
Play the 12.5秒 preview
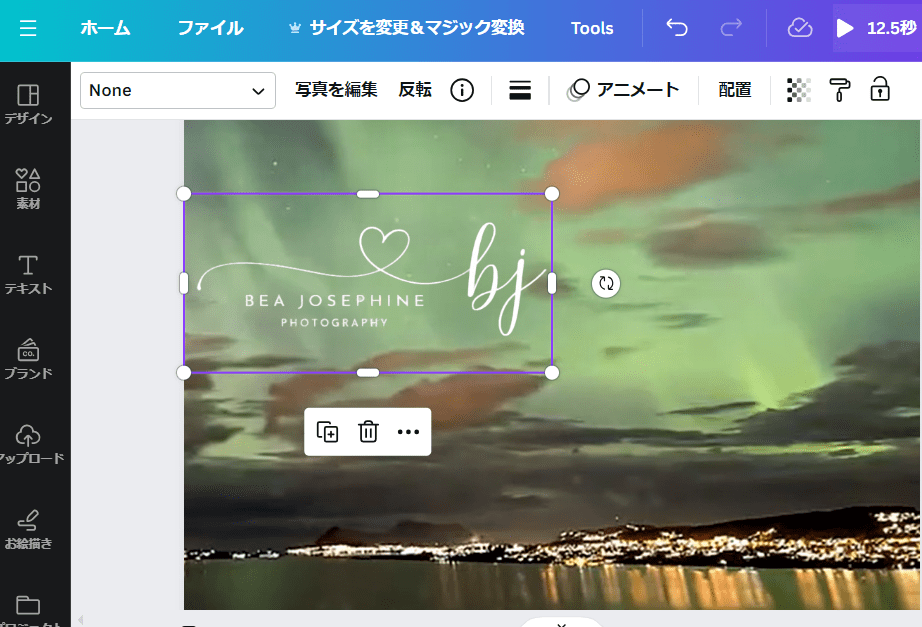(876, 28)
